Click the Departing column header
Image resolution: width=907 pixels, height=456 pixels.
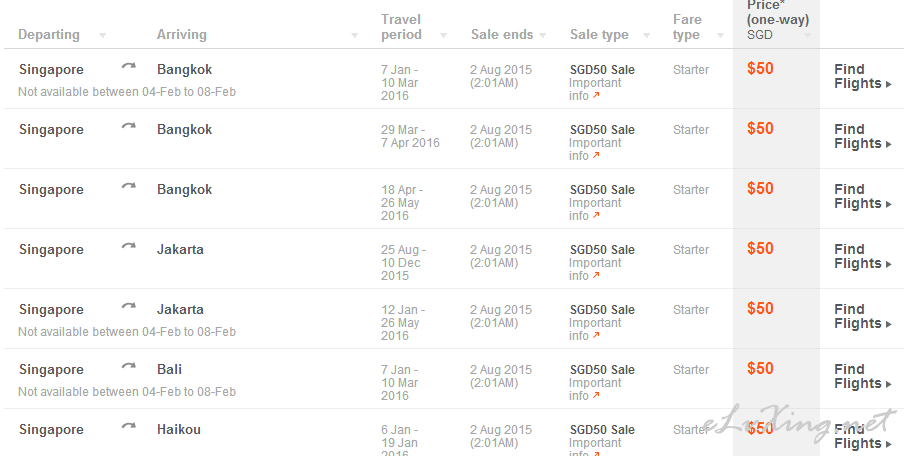49,35
